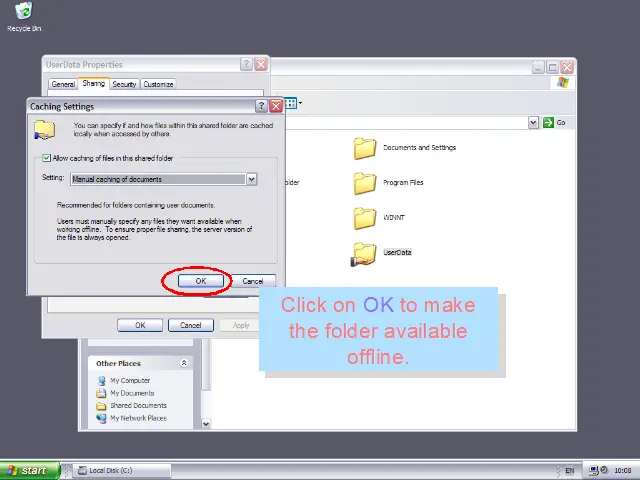Click the Caching Settings help question-mark icon

click(262, 106)
